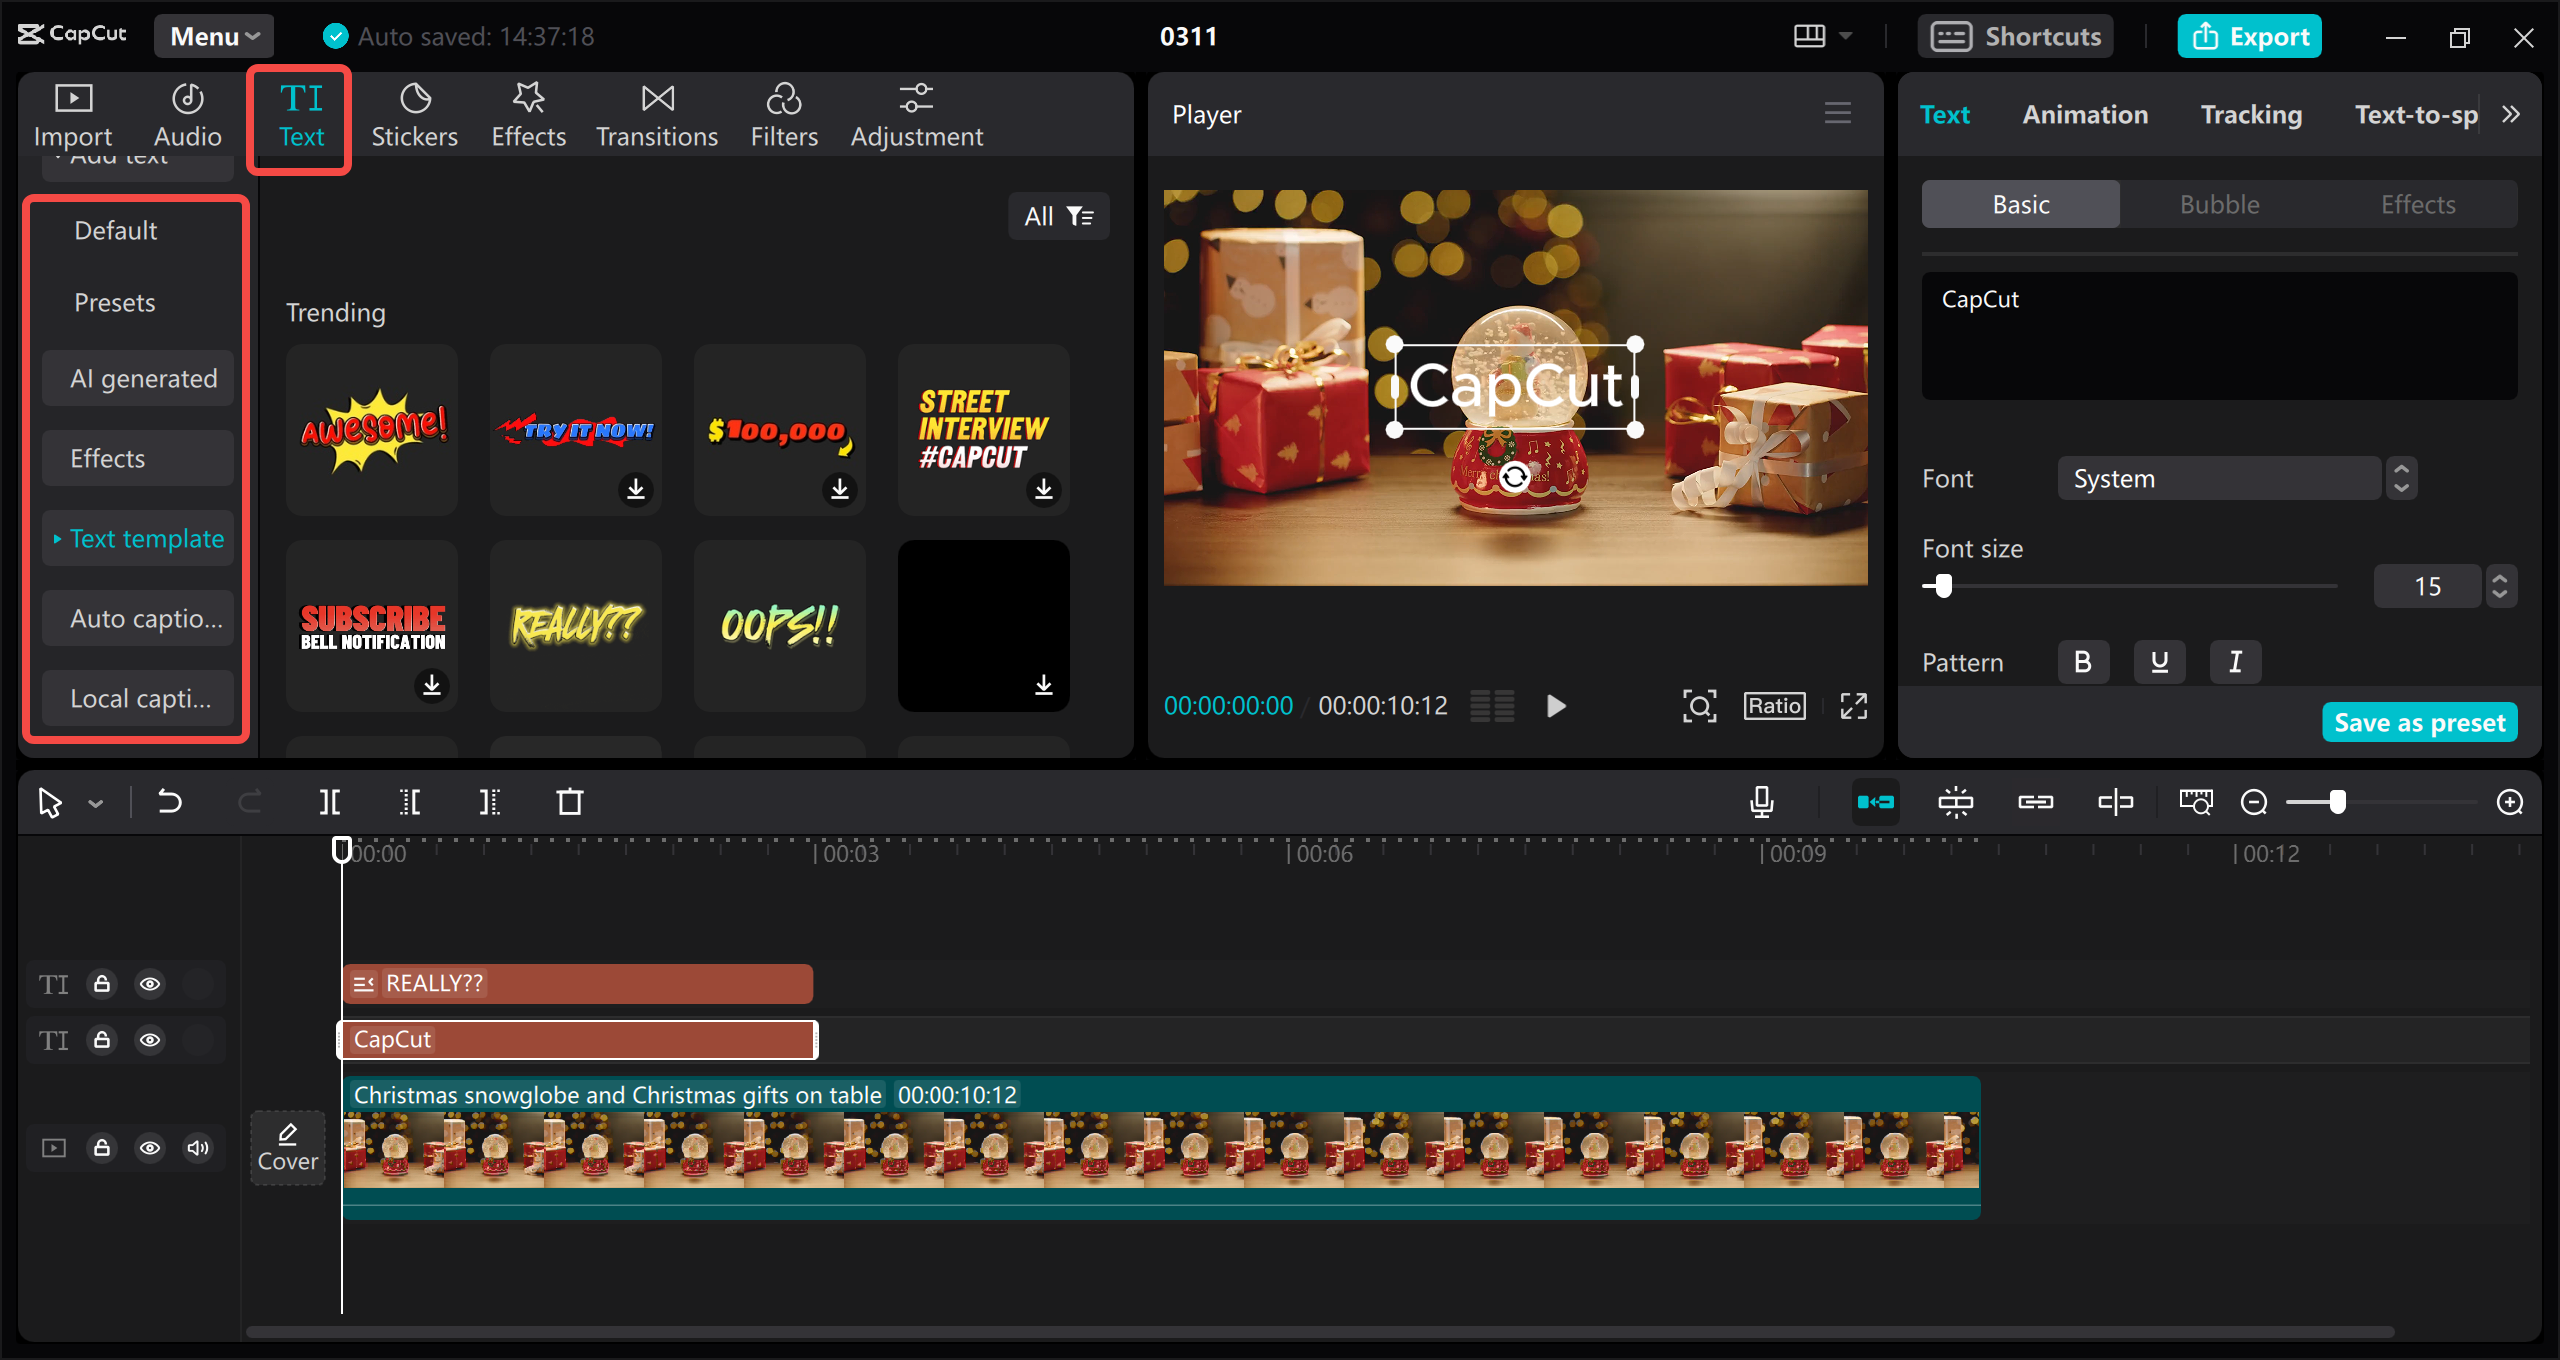
Task: Toggle Bold text pattern
Action: tap(2084, 662)
